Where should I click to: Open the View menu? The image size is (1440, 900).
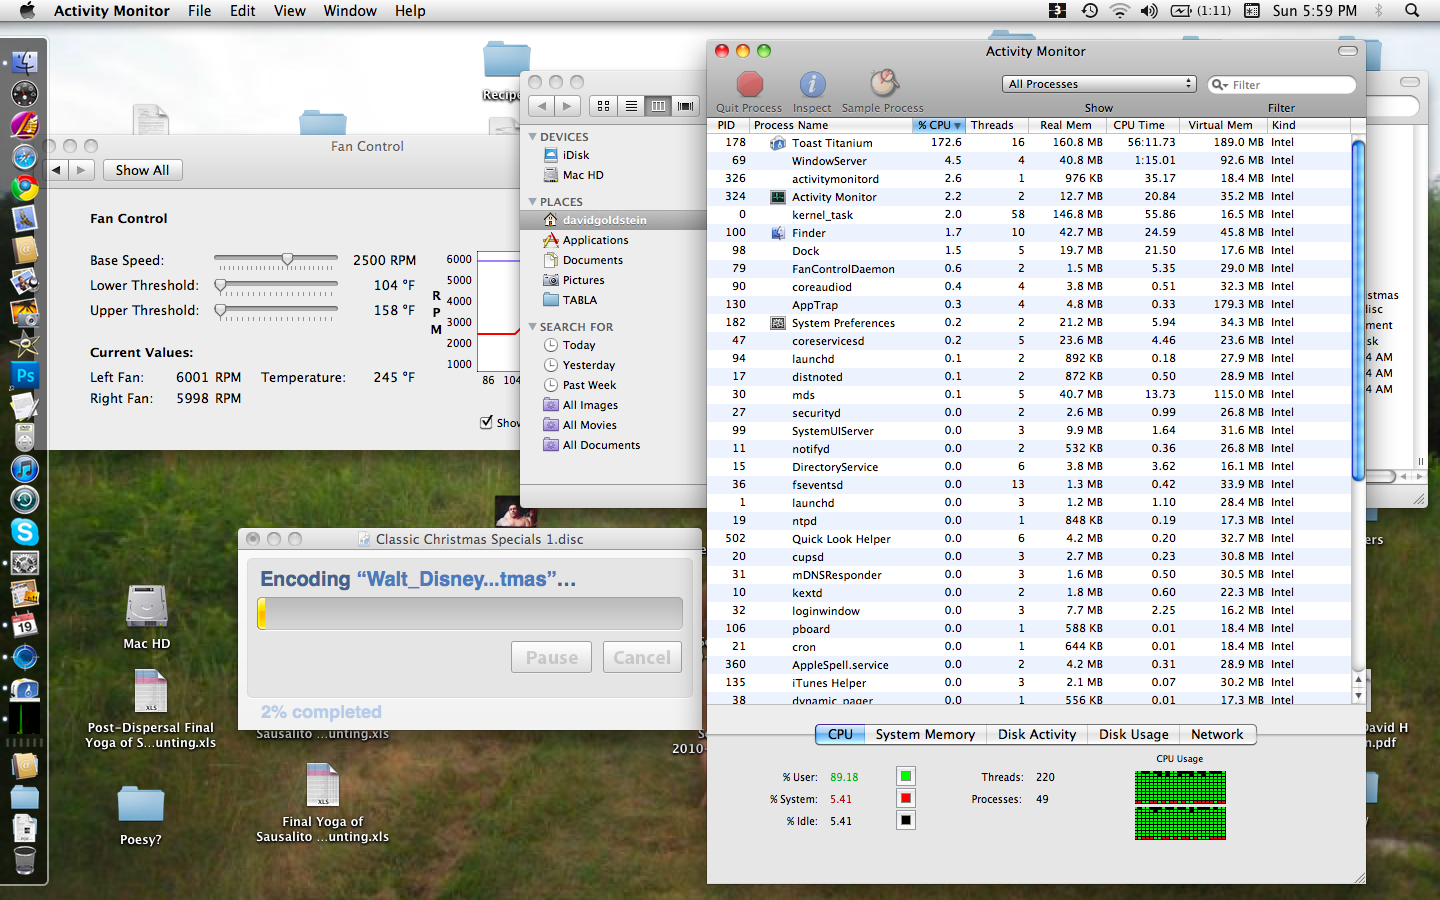coord(289,10)
